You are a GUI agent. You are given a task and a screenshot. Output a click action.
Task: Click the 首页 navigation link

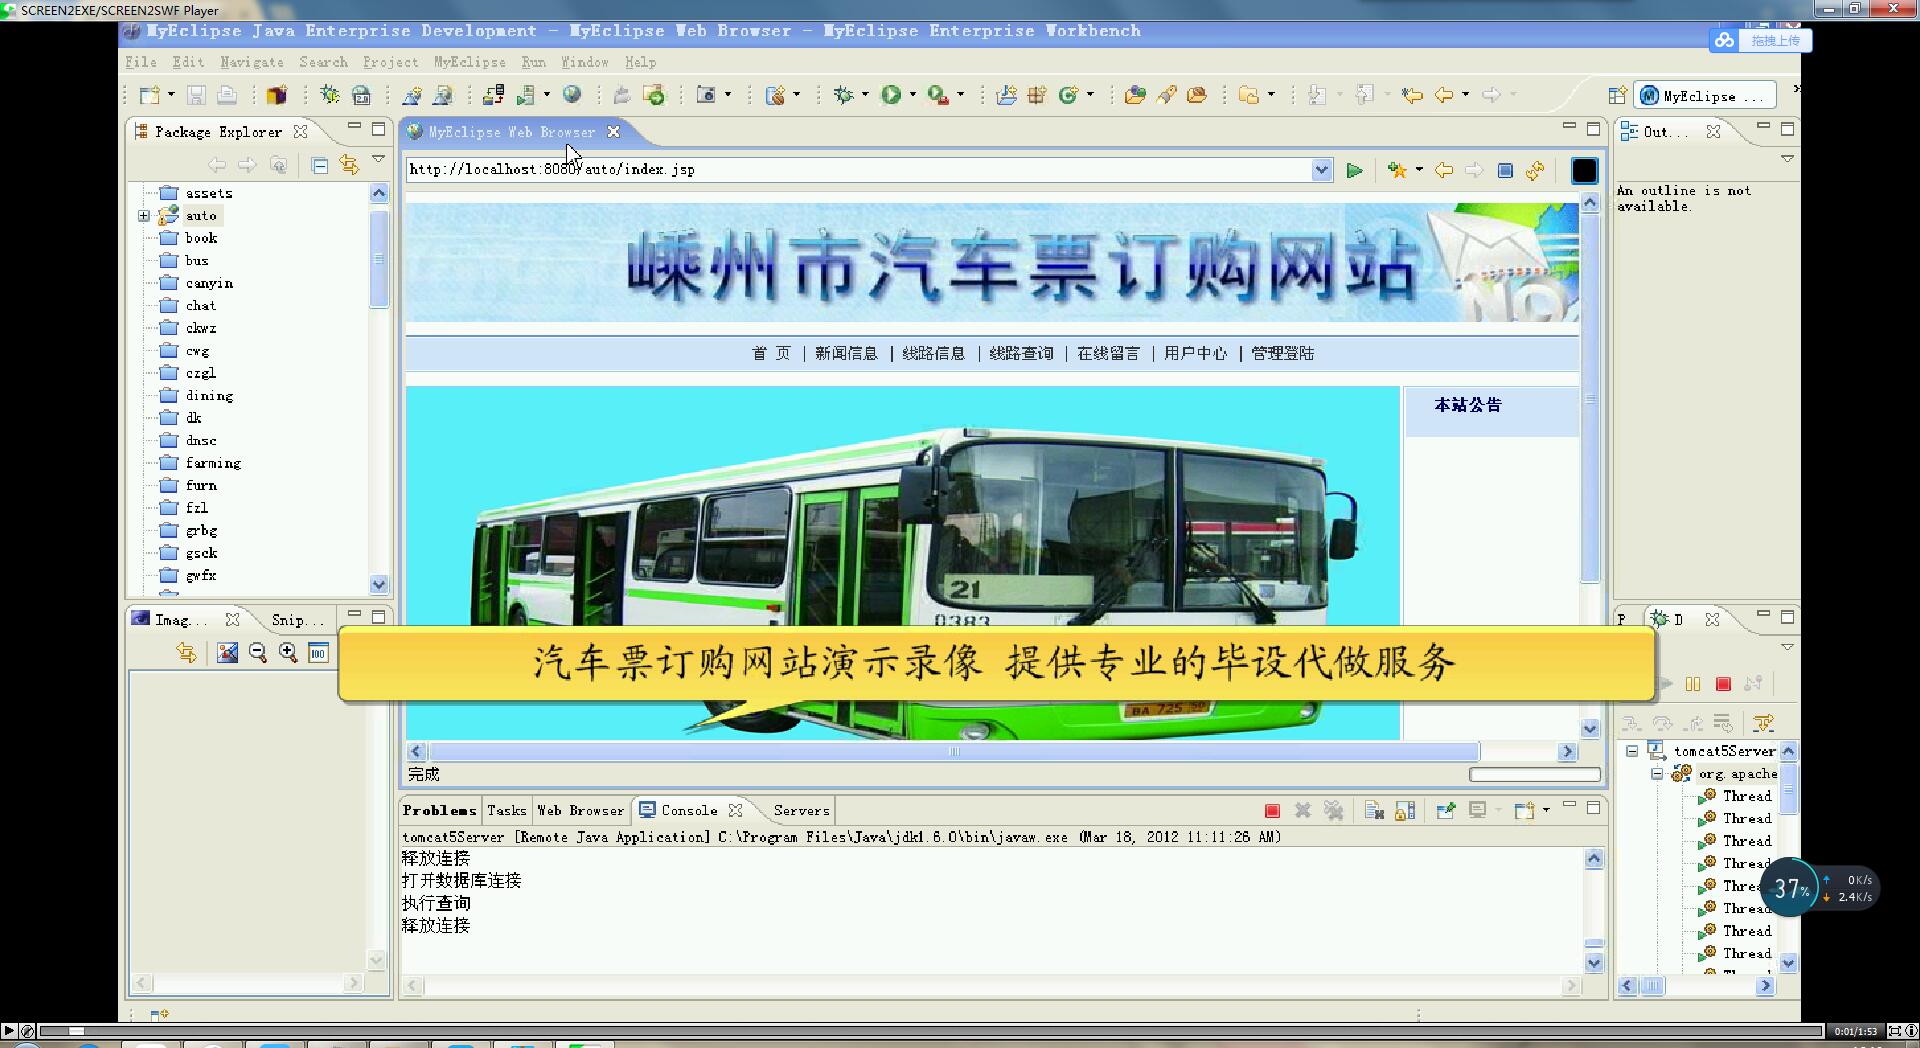click(x=771, y=353)
